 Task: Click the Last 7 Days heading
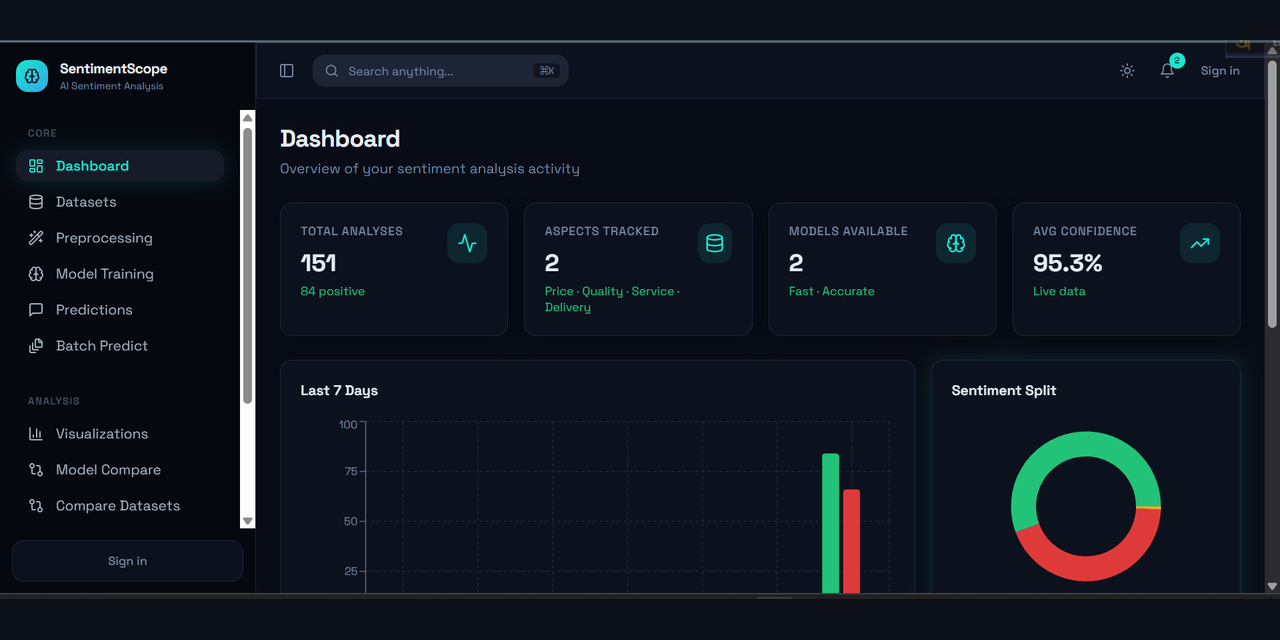coord(339,390)
